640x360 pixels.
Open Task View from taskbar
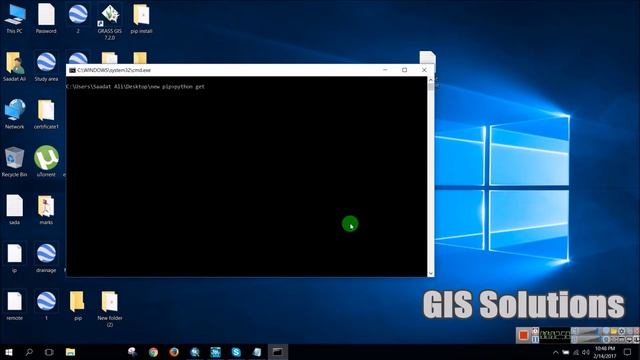(x=49, y=352)
